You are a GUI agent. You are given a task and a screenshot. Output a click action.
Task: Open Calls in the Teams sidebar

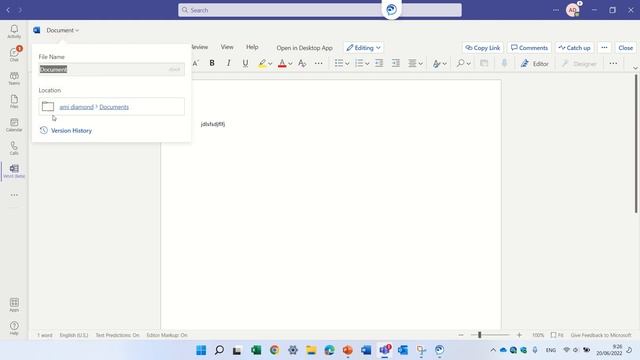pyautogui.click(x=14, y=148)
